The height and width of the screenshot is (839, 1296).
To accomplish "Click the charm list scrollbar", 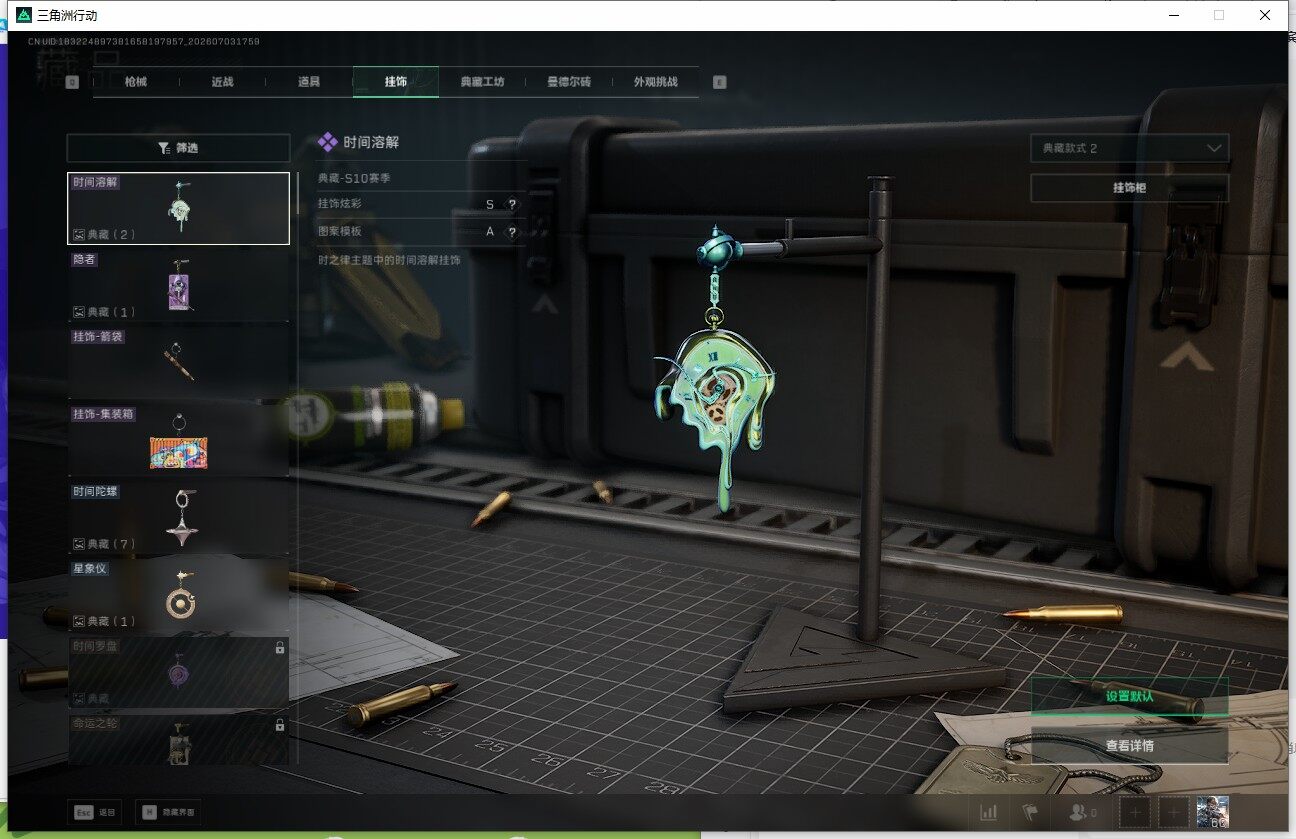I will (x=297, y=468).
